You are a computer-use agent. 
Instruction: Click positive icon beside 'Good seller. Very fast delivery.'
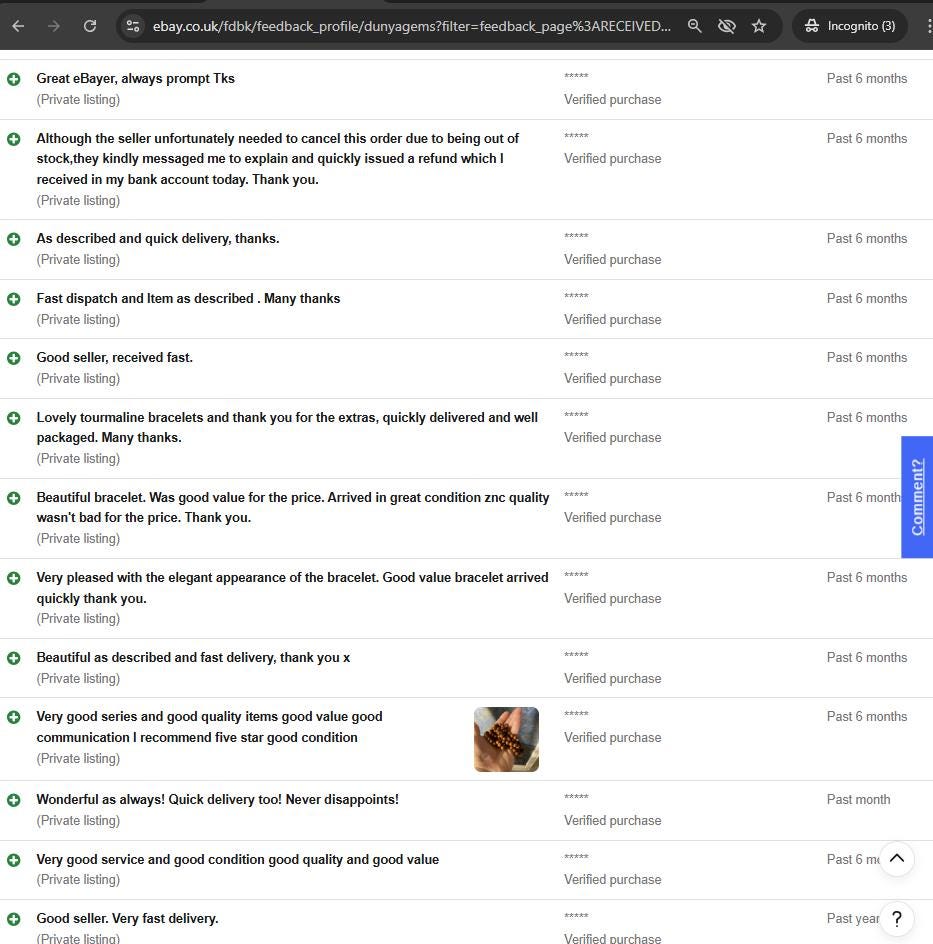[14, 919]
